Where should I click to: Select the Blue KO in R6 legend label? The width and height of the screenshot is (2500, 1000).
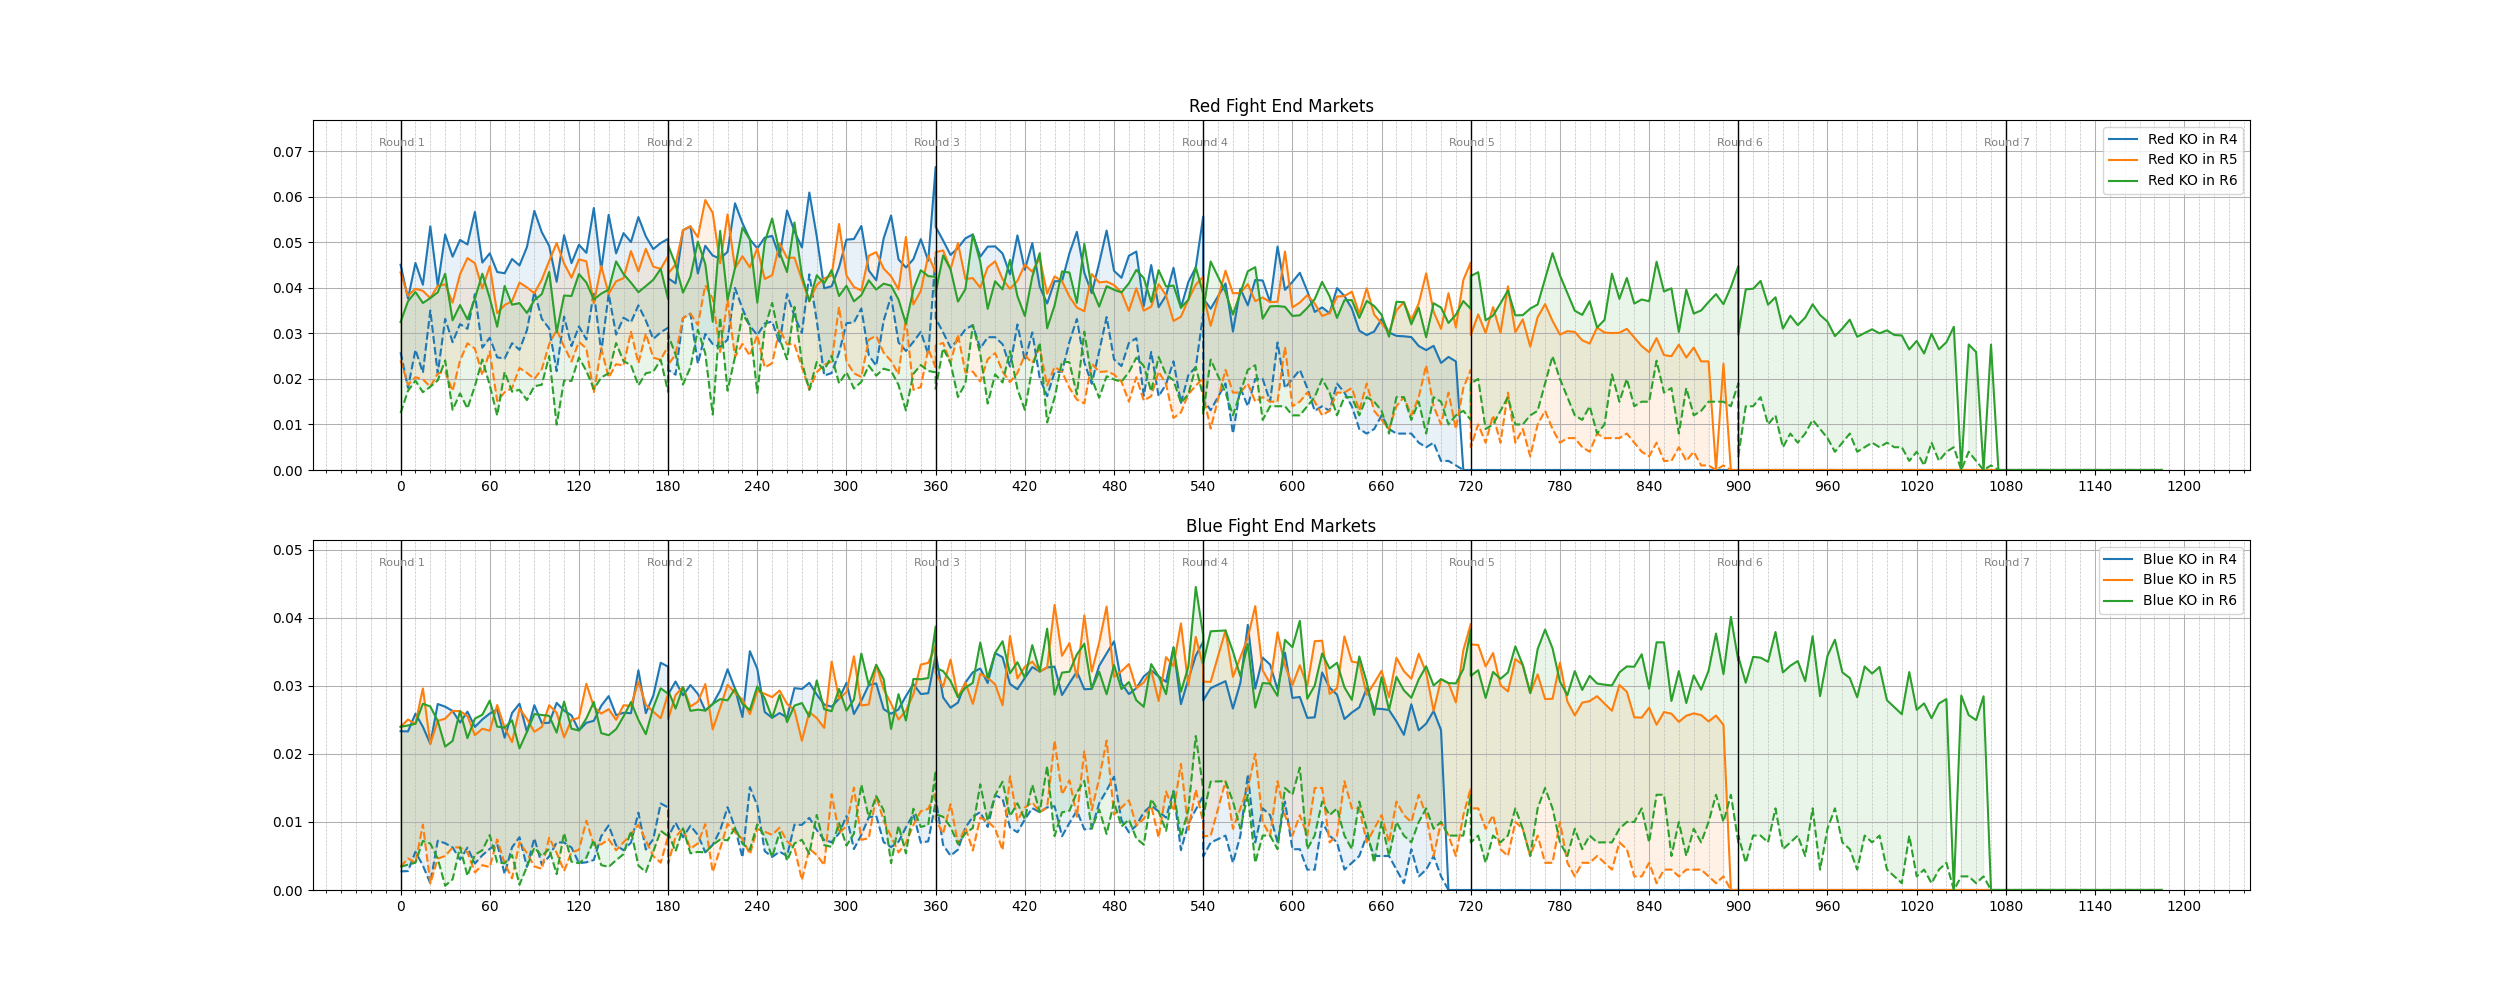pyautogui.click(x=2189, y=600)
